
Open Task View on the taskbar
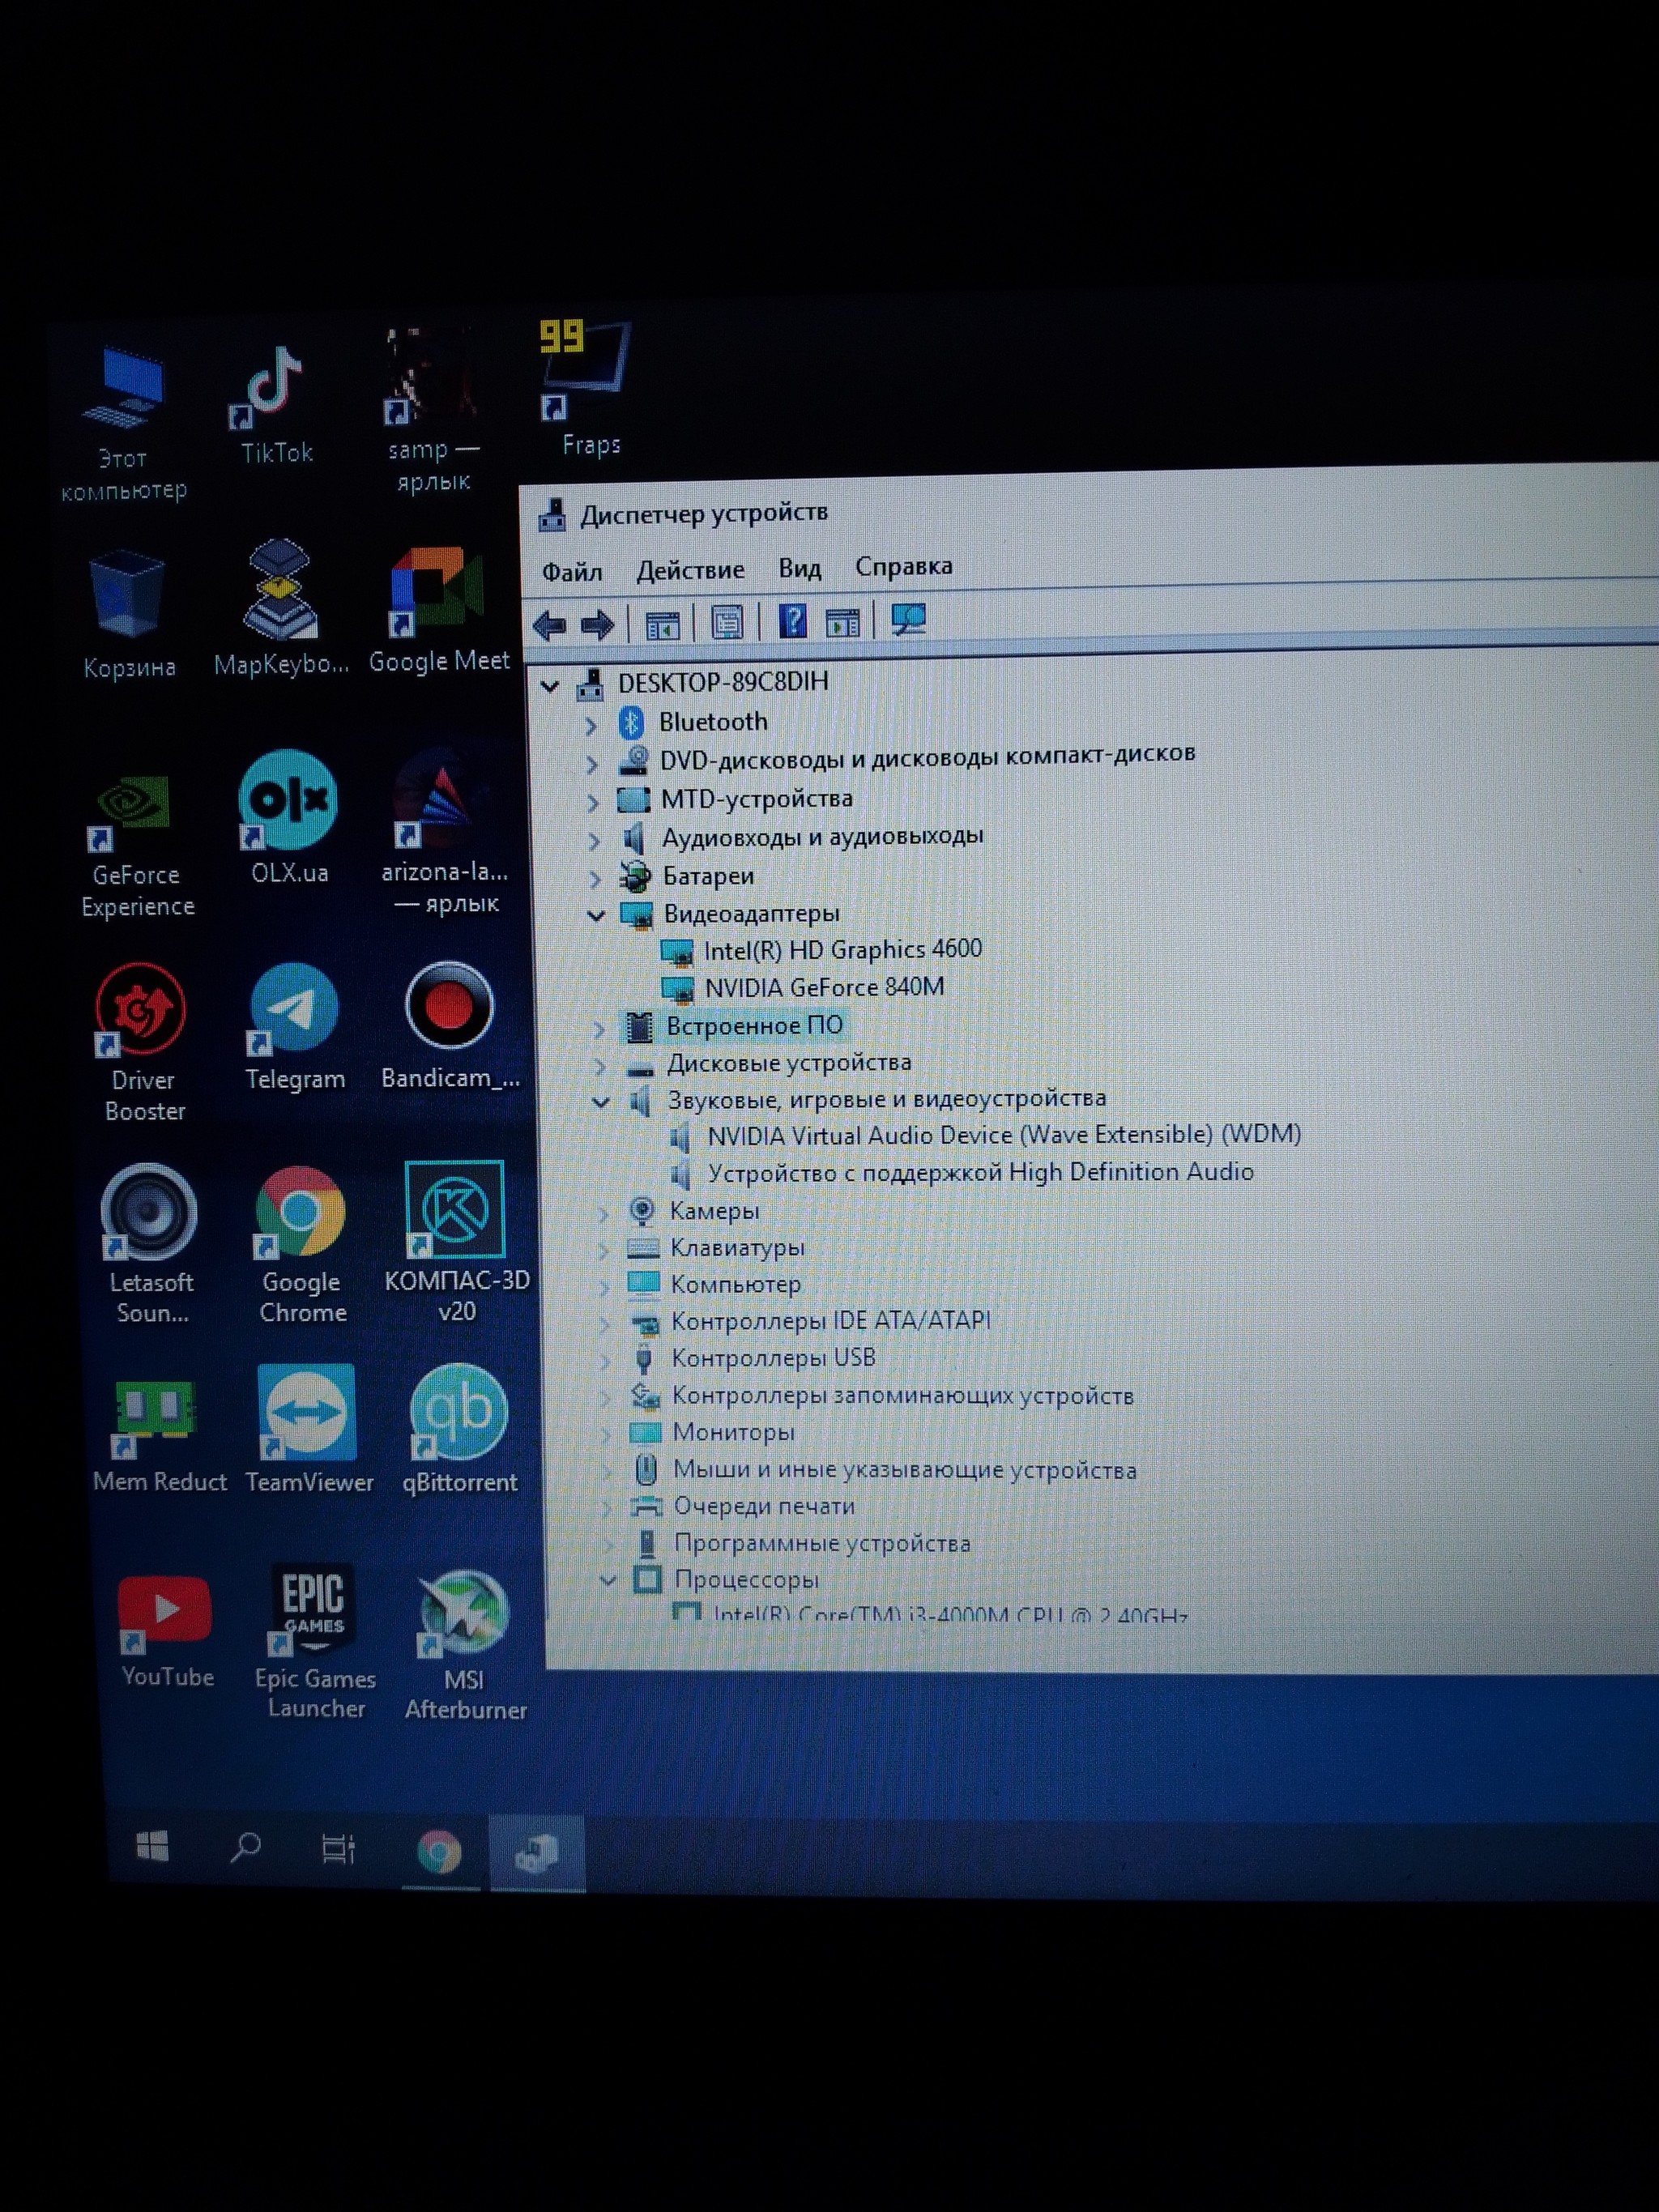click(338, 1848)
